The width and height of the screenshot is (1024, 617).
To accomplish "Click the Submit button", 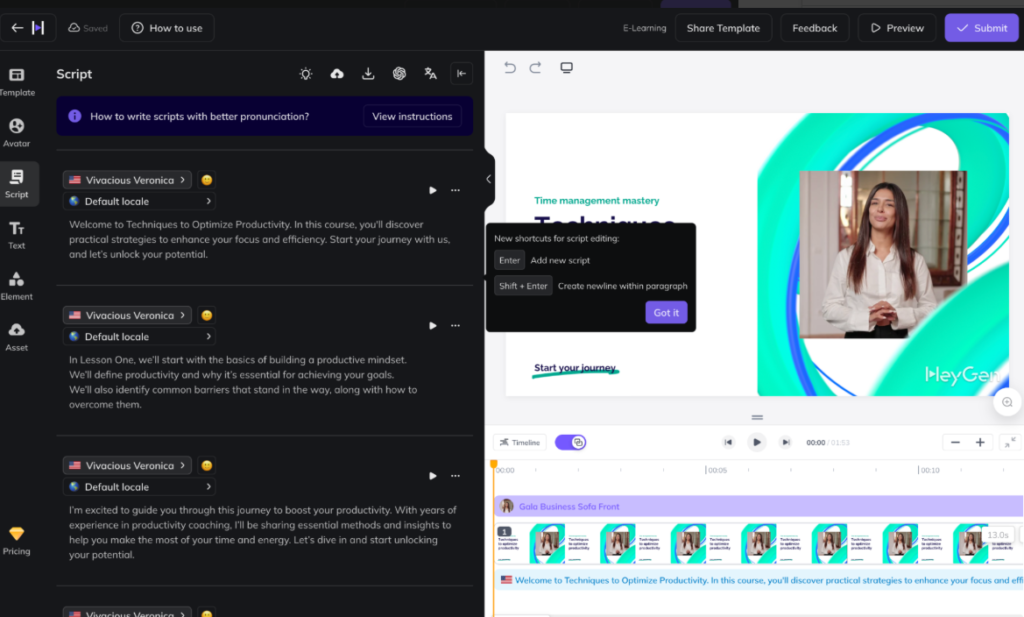I will [x=981, y=28].
